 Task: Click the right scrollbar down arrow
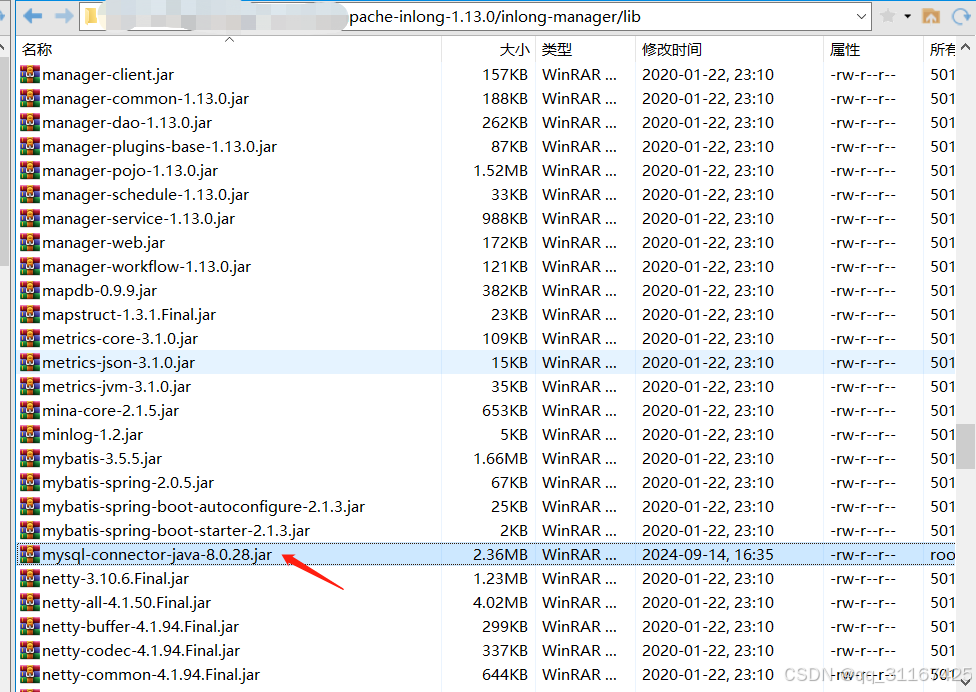967,685
